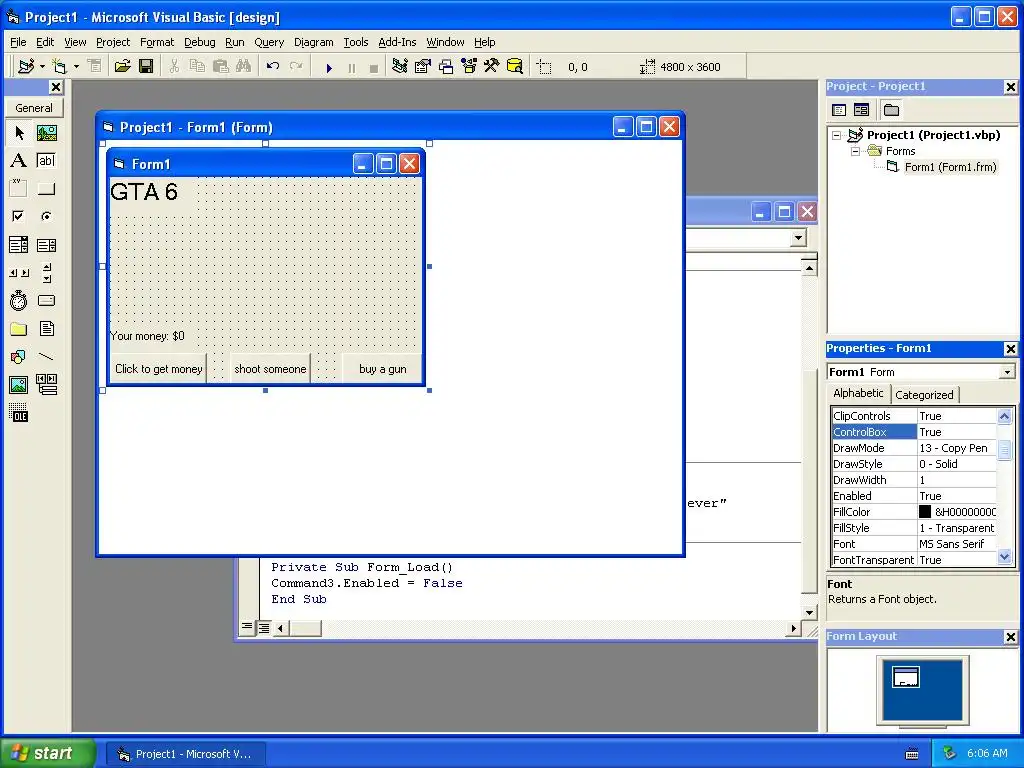Open the Object Browser toolbar icon
This screenshot has height=768, width=1024.
tap(469, 67)
